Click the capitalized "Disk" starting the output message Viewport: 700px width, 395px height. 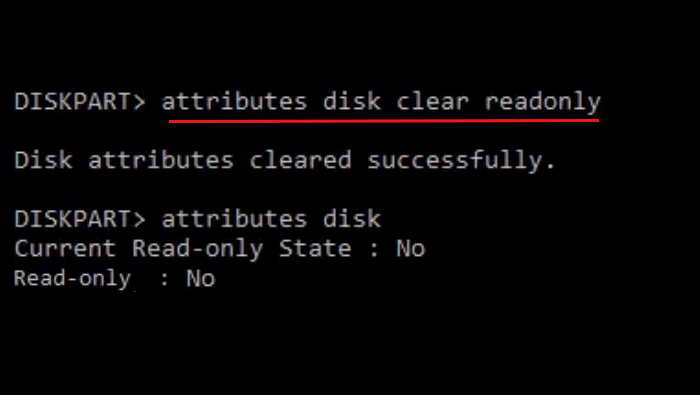pyautogui.click(x=43, y=160)
